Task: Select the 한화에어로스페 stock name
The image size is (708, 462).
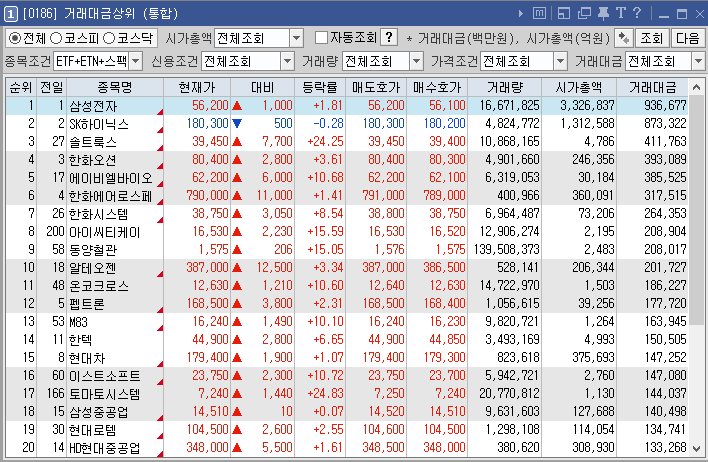Action: (111, 196)
